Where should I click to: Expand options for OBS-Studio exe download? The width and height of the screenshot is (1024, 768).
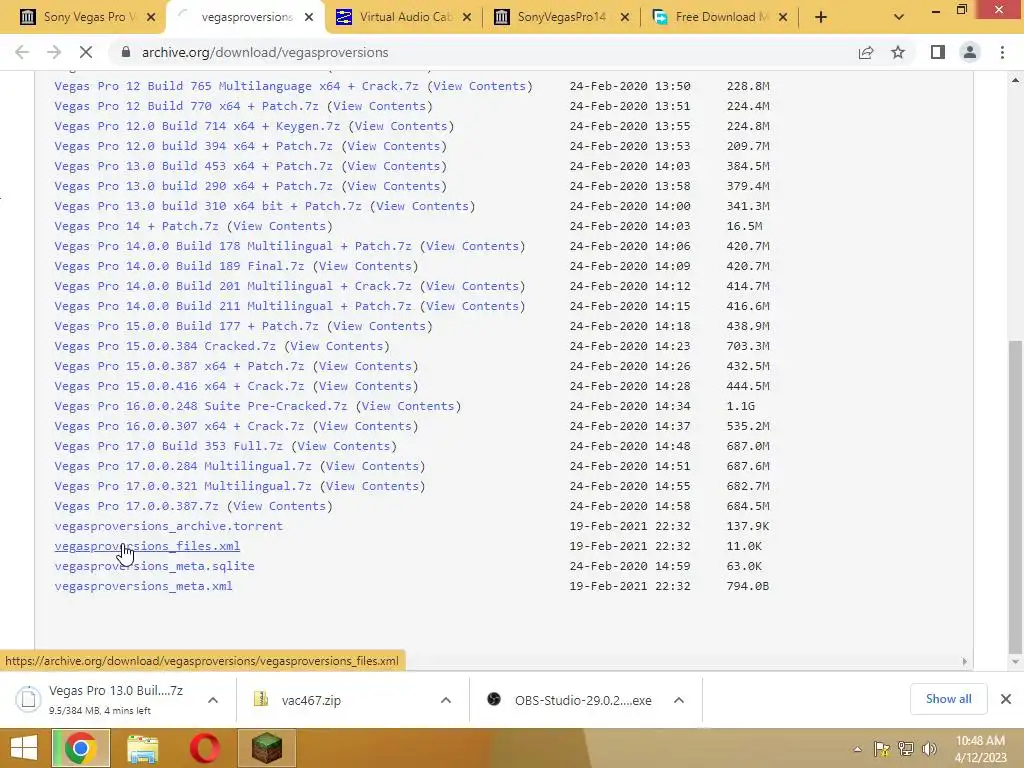click(x=679, y=700)
